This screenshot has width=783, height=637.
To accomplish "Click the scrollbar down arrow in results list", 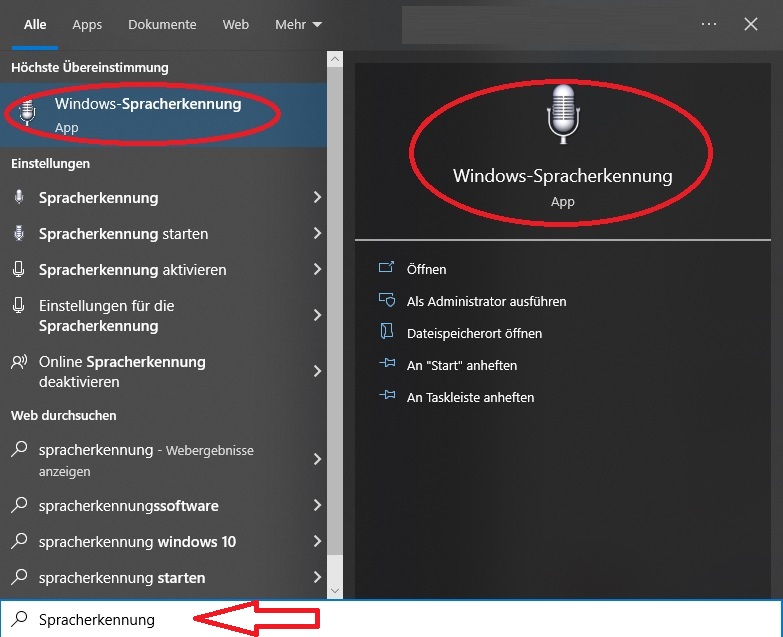I will (335, 591).
